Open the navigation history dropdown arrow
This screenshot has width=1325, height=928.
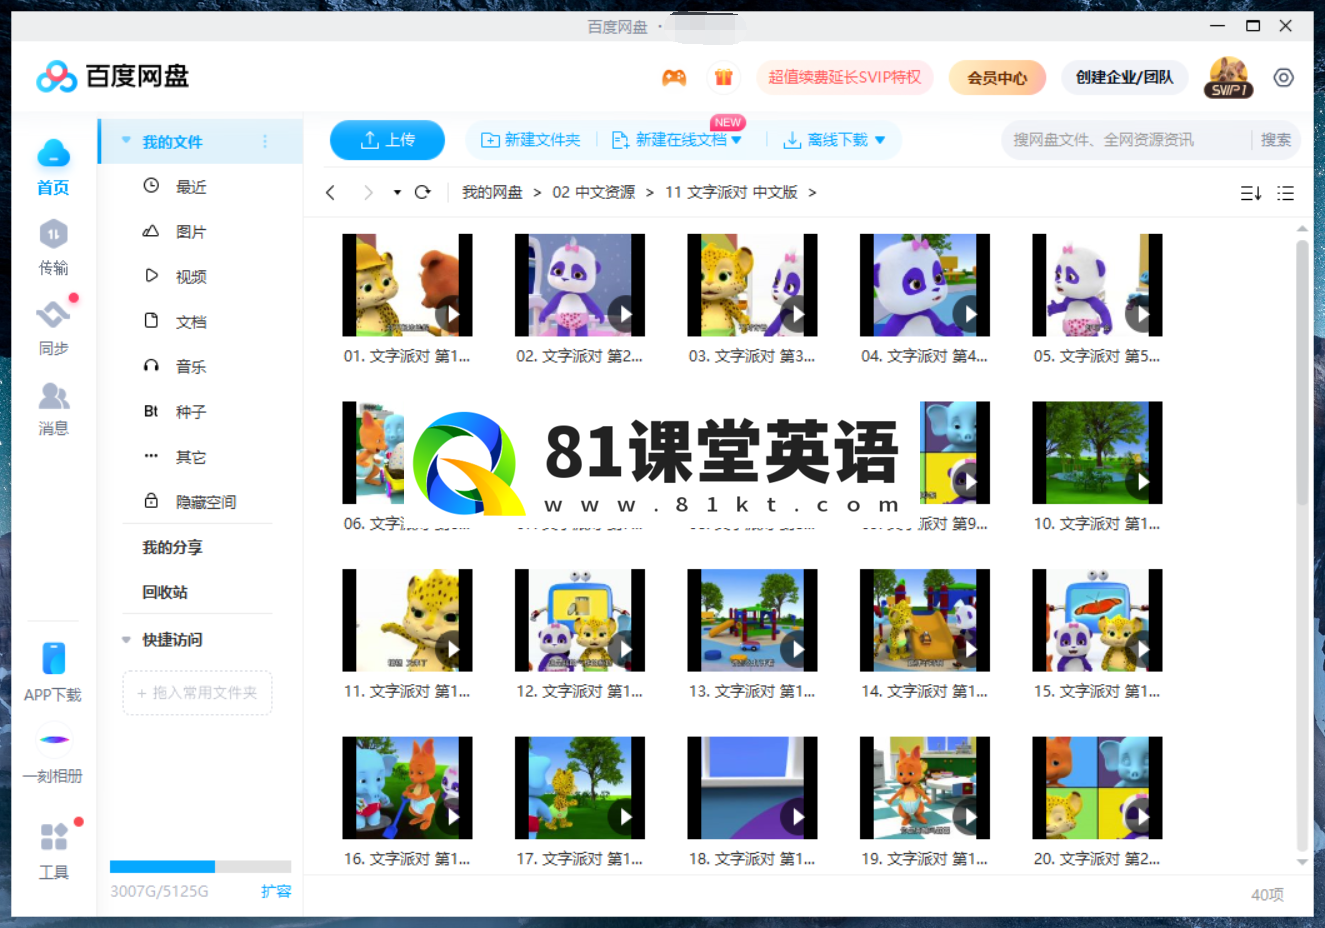coord(397,192)
